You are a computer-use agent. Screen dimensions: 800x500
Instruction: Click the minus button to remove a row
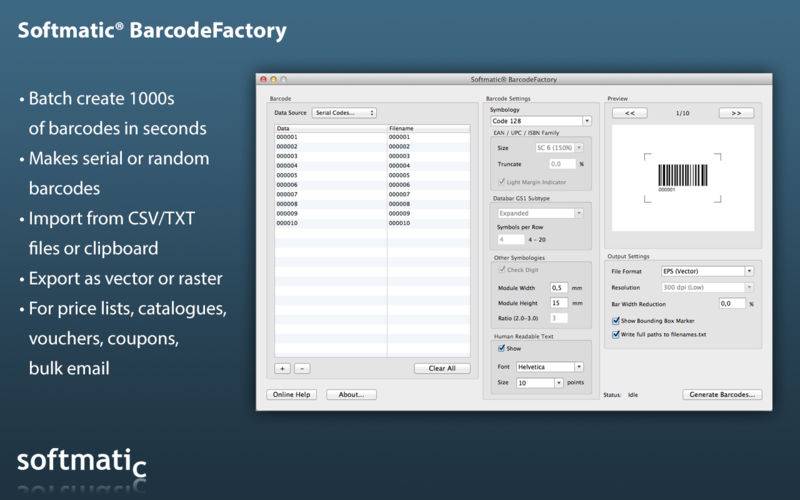302,368
